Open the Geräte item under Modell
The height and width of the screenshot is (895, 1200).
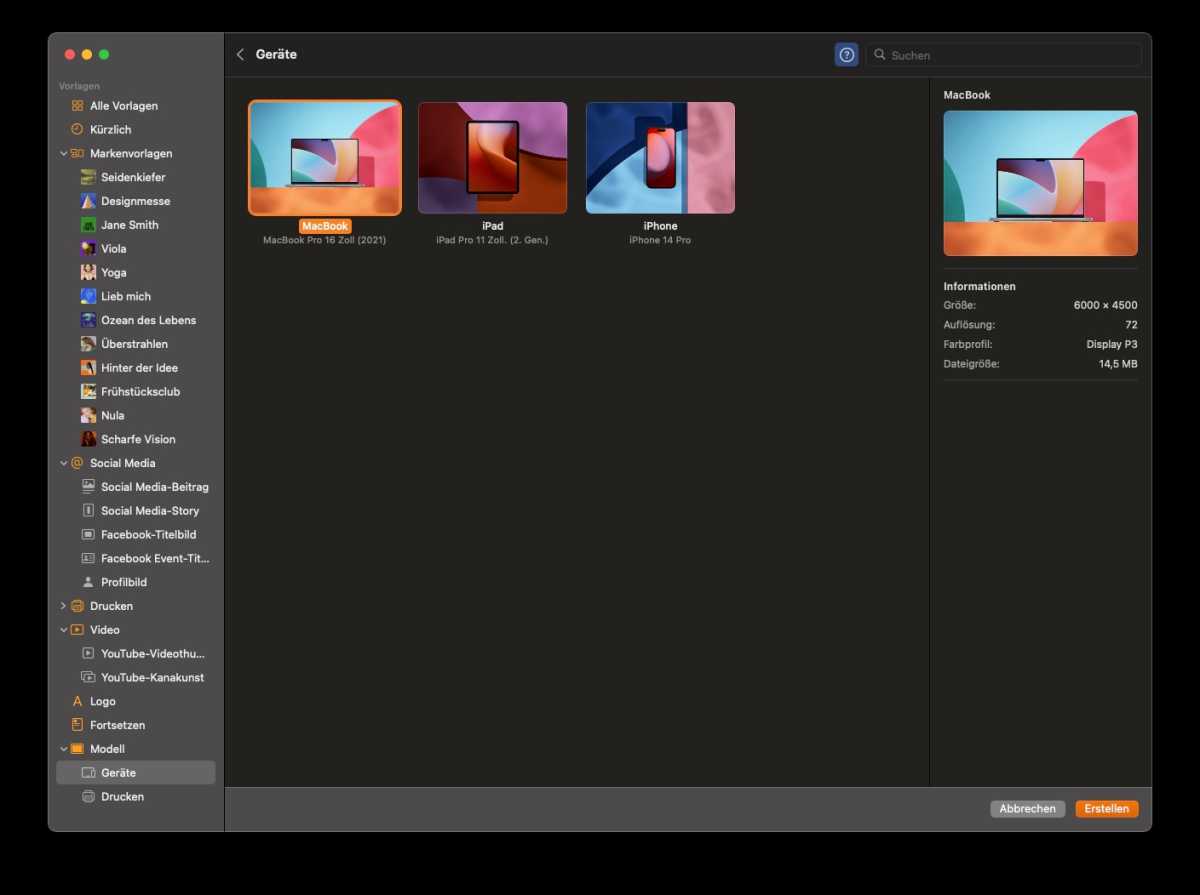pyautogui.click(x=136, y=773)
